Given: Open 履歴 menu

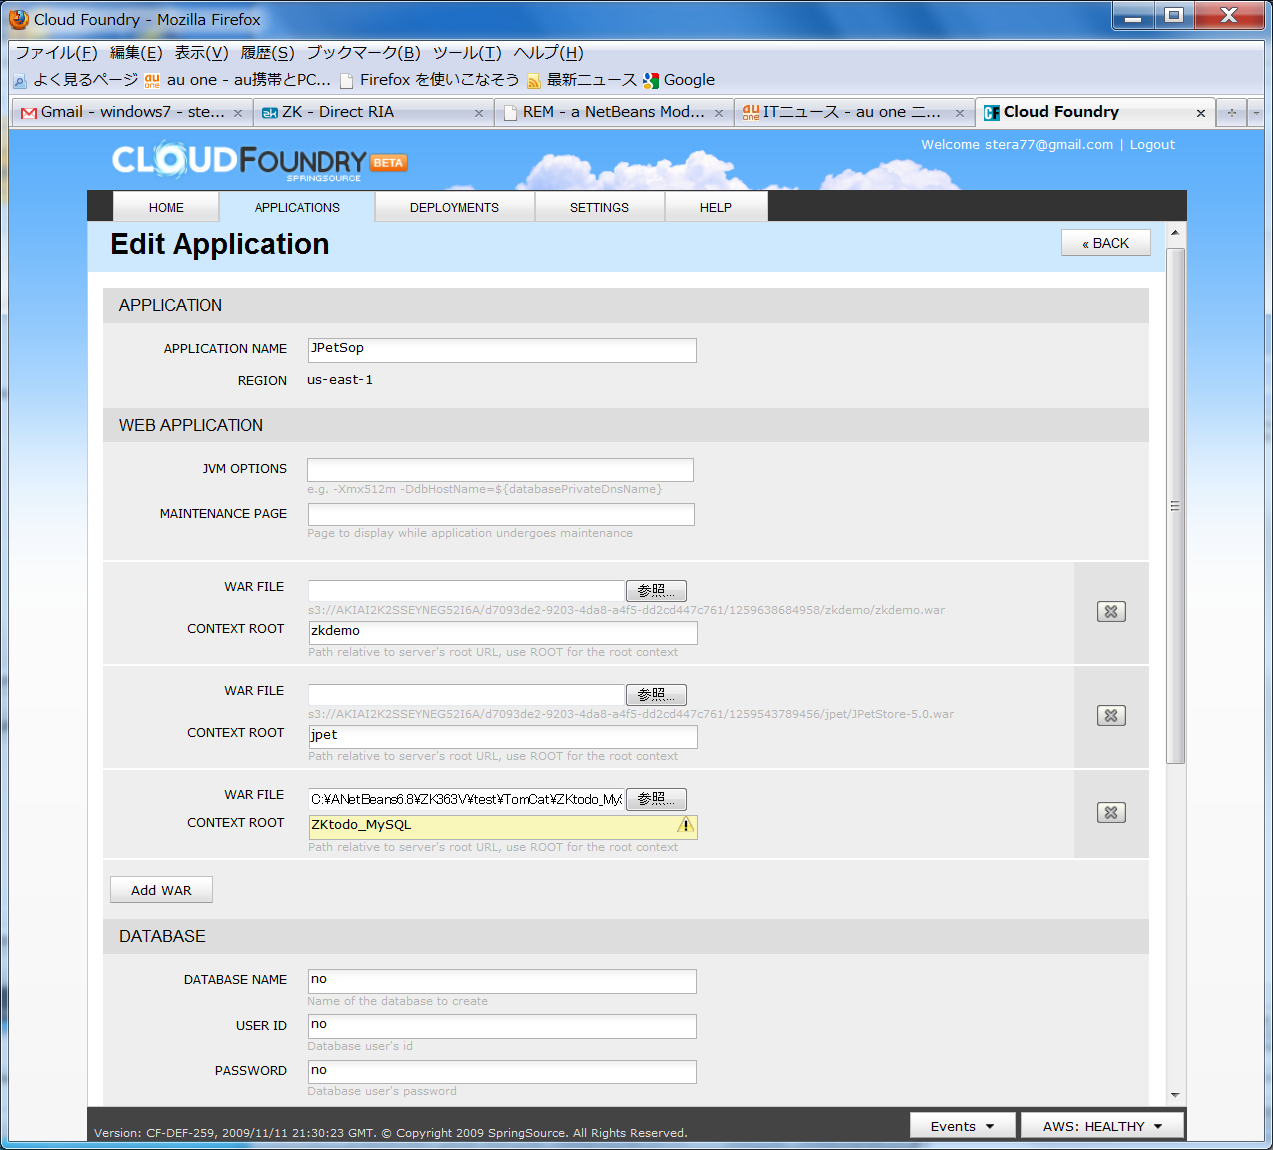Looking at the screenshot, I should pos(267,53).
